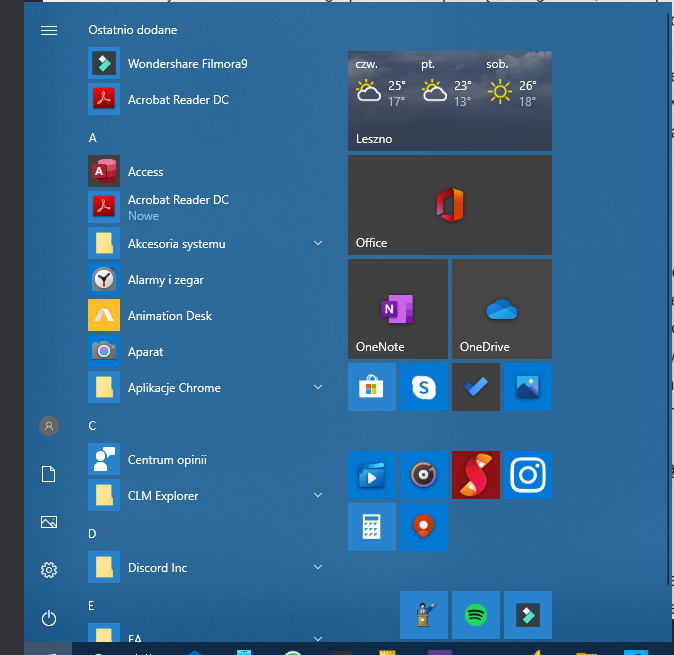Click the Ostatnio dodane header
Viewport: 674px width, 655px height.
pyautogui.click(x=132, y=30)
